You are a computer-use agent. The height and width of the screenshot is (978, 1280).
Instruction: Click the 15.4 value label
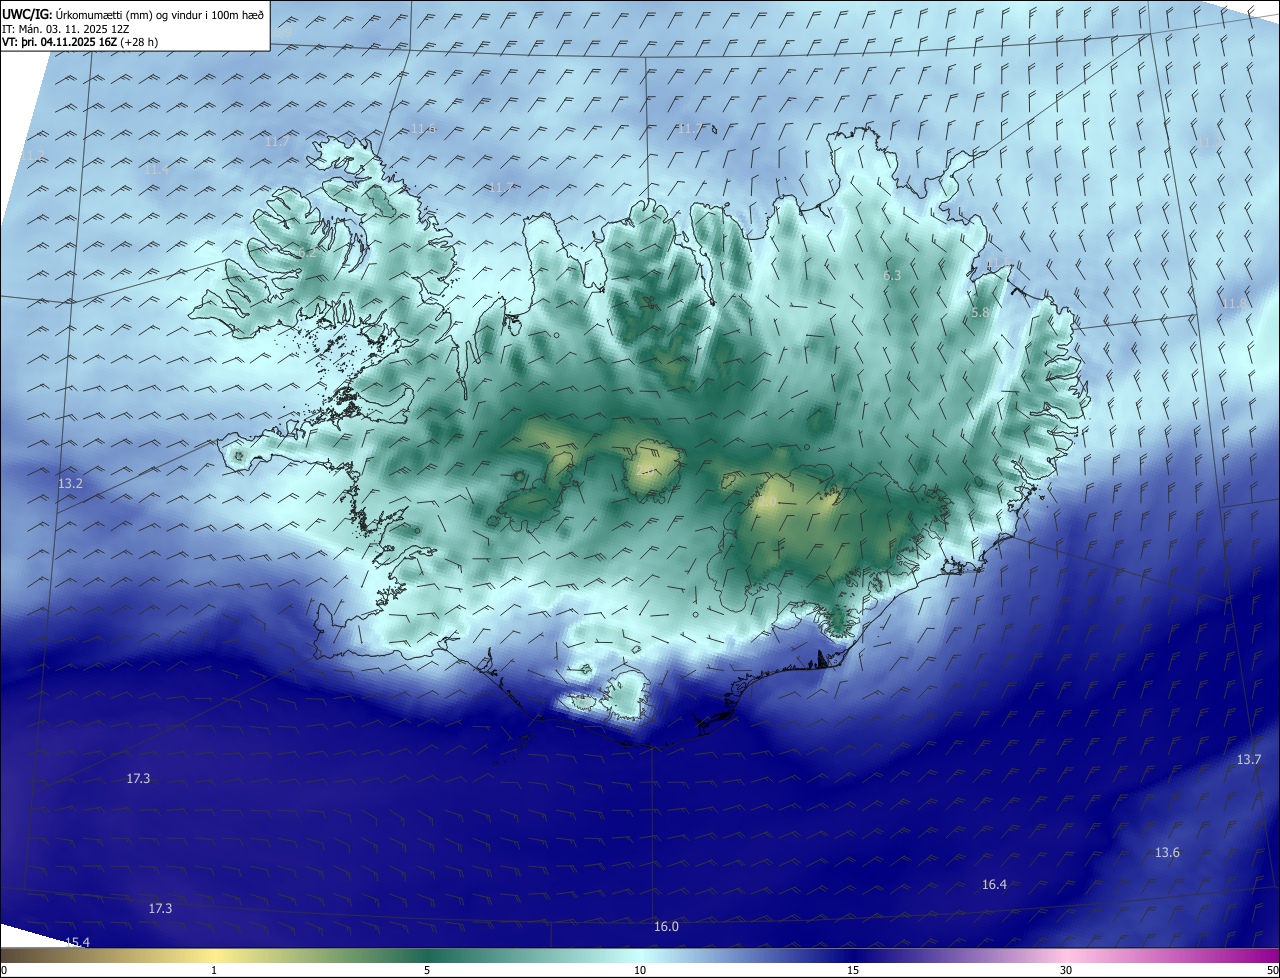click(x=77, y=942)
